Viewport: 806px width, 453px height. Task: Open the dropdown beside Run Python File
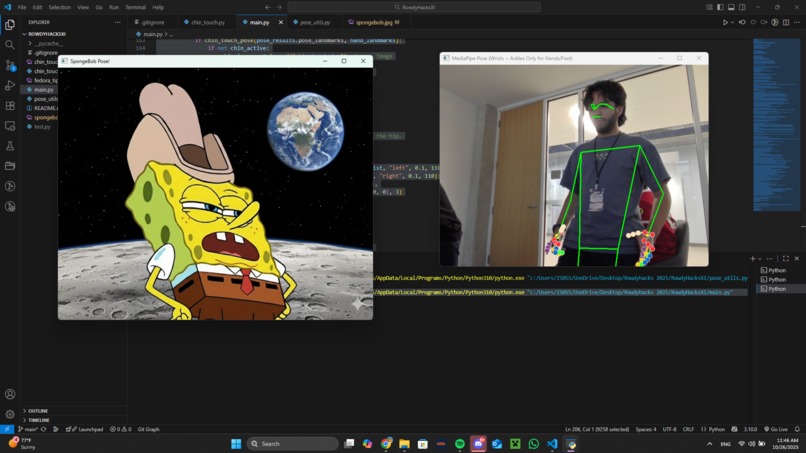(732, 22)
